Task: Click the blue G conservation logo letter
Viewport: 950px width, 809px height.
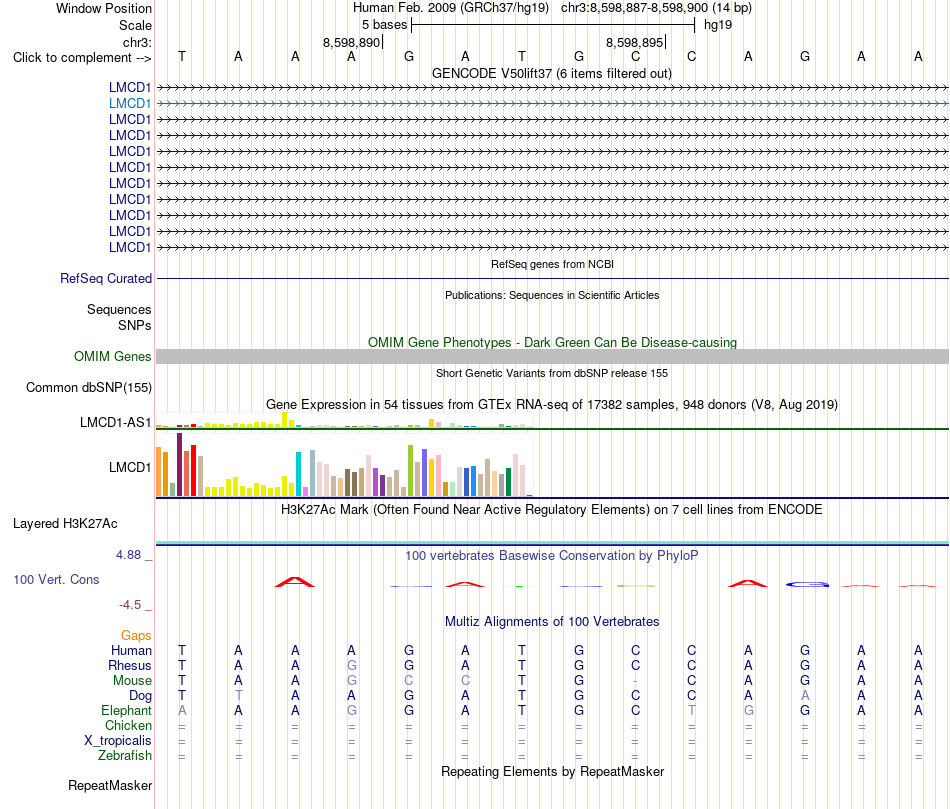Action: tap(807, 584)
